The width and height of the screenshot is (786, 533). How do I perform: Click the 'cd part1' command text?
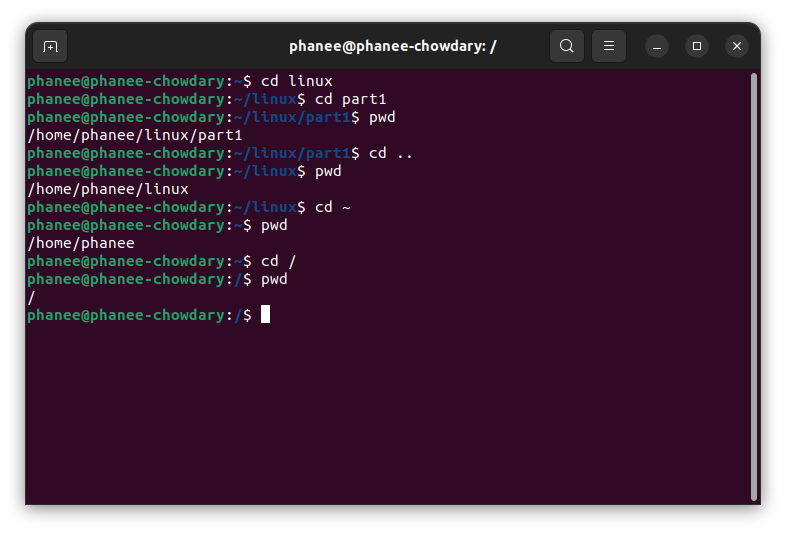[350, 99]
